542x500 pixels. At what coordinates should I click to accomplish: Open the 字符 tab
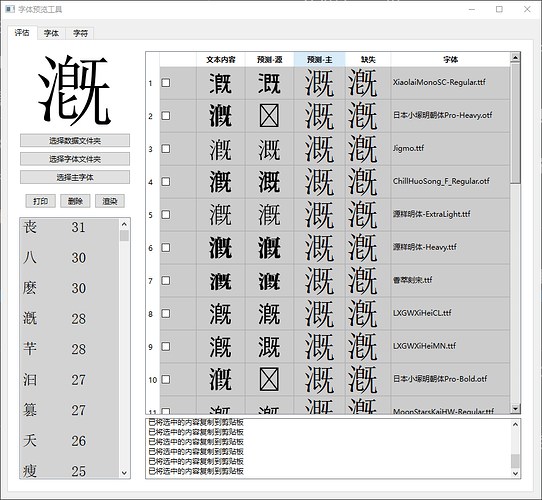pos(80,33)
